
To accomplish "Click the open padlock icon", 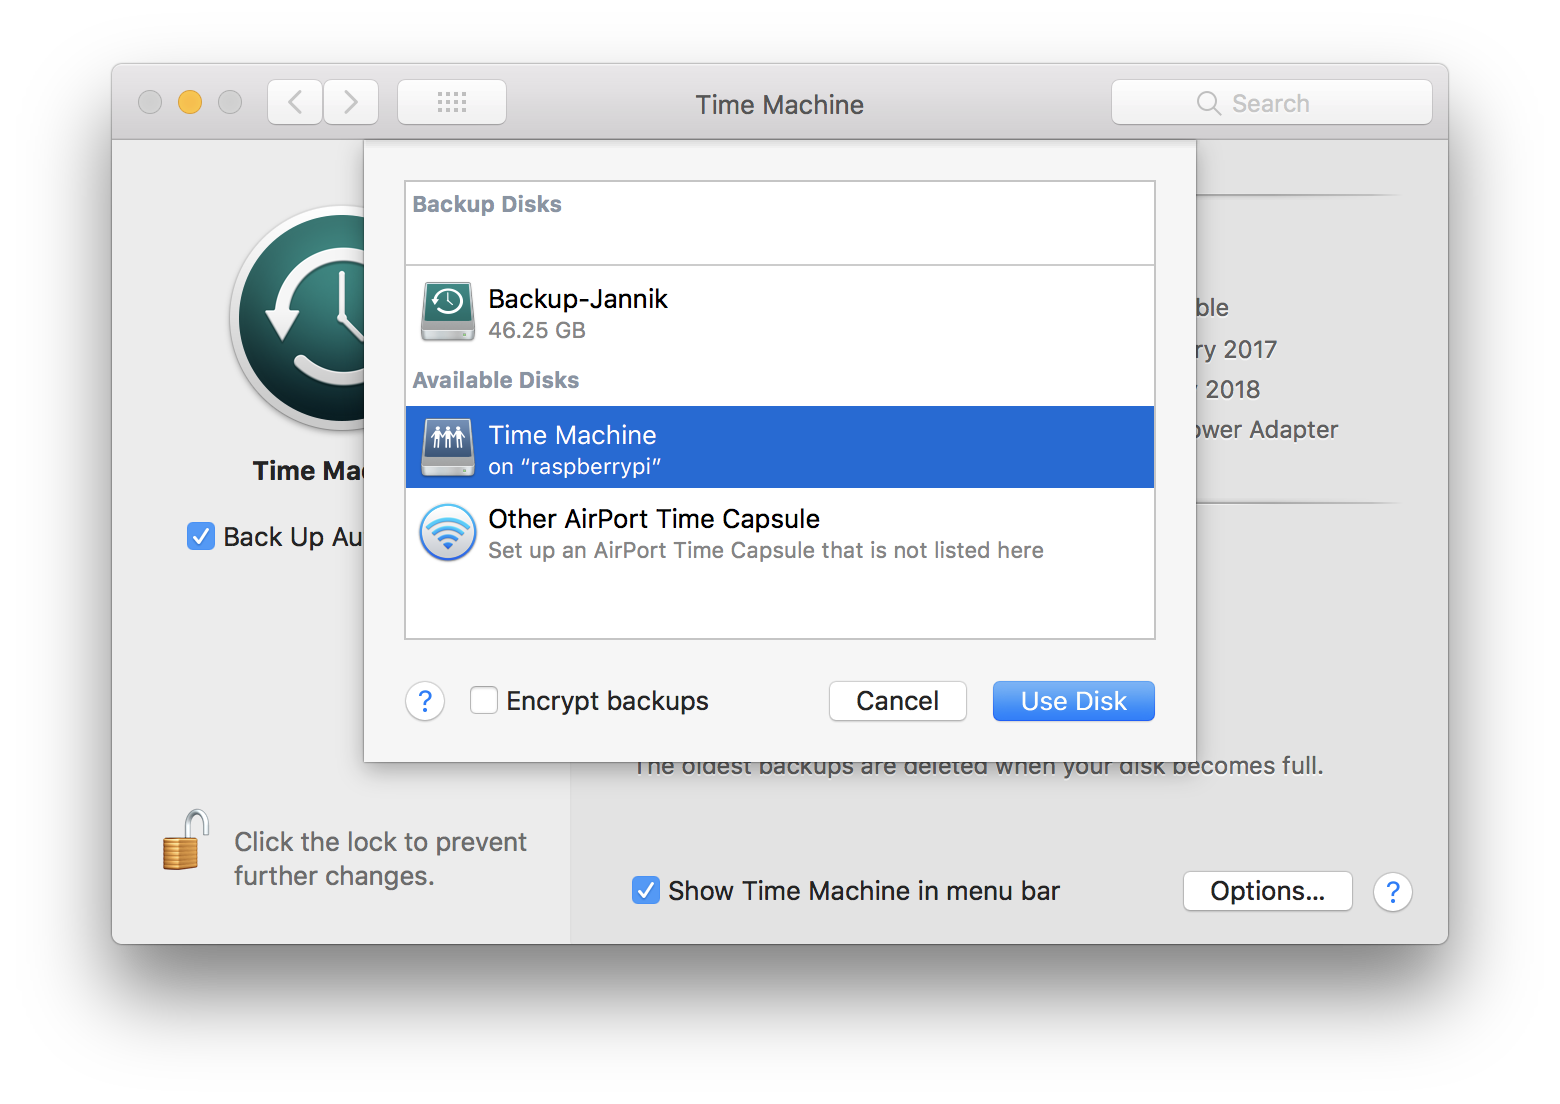I will (x=186, y=840).
